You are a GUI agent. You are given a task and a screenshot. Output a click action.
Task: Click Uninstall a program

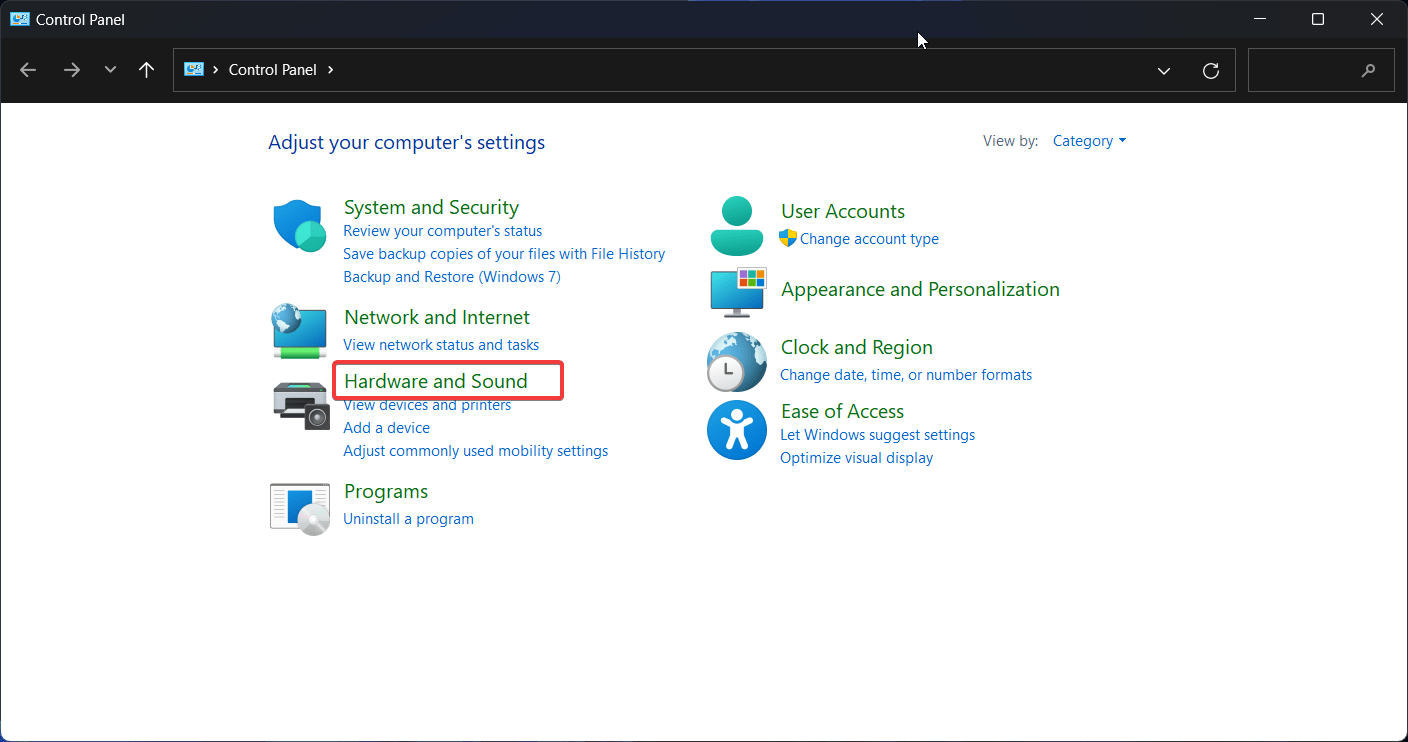(x=409, y=519)
